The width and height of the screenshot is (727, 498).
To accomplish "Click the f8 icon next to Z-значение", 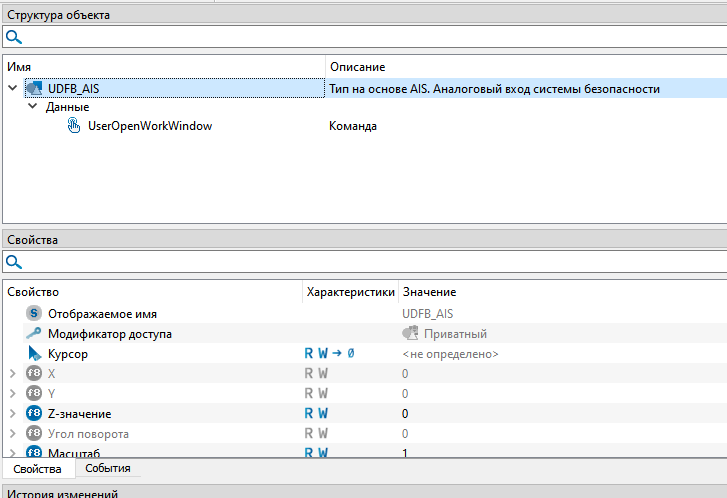I will [34, 414].
